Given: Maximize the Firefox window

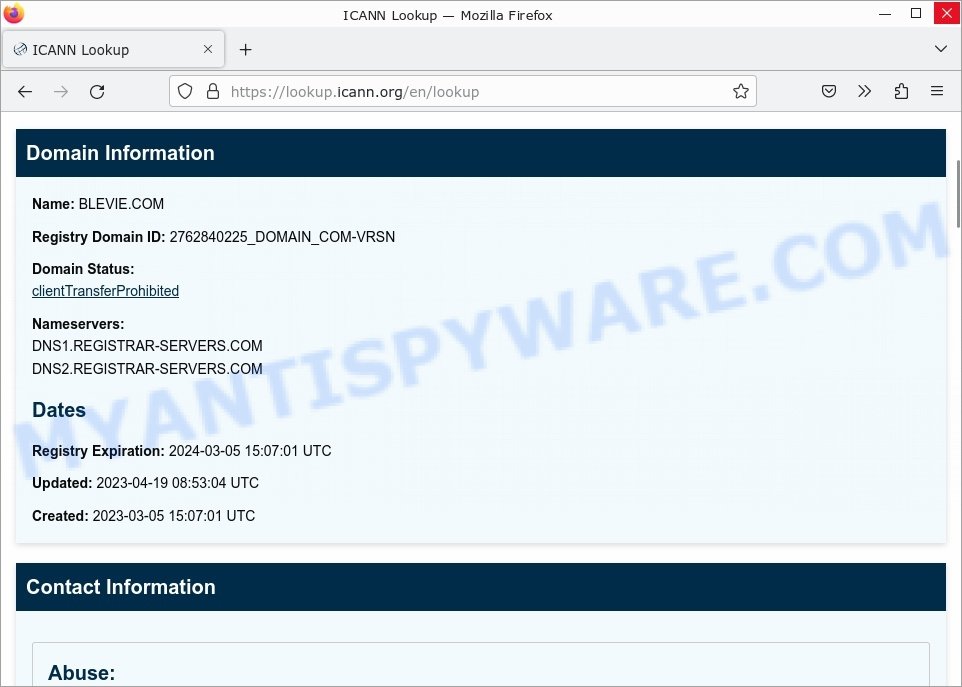Looking at the screenshot, I should (916, 13).
